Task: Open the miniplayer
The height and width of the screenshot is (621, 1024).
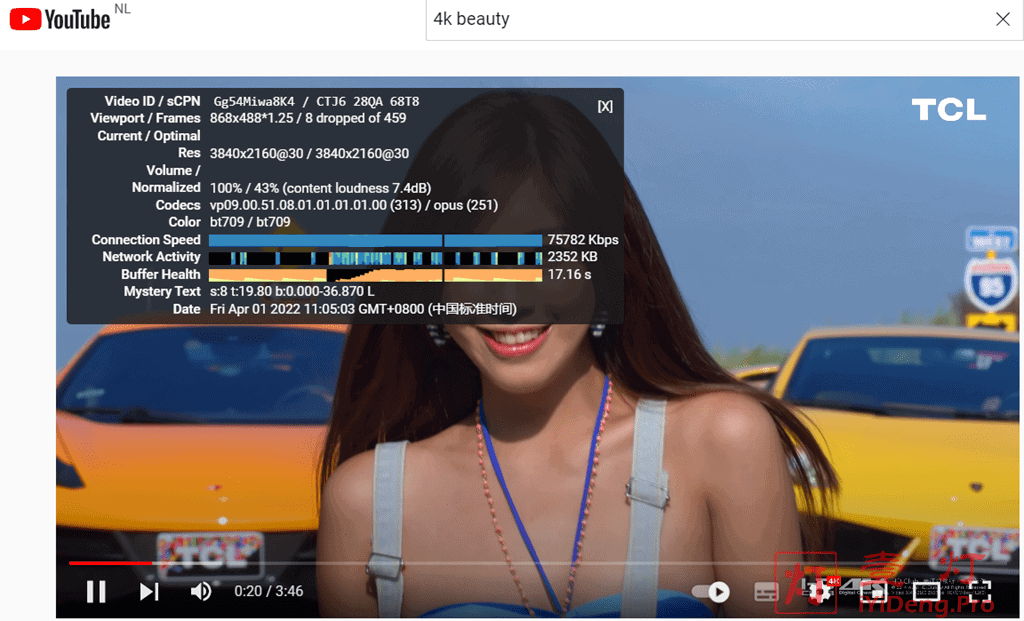Action: [873, 592]
